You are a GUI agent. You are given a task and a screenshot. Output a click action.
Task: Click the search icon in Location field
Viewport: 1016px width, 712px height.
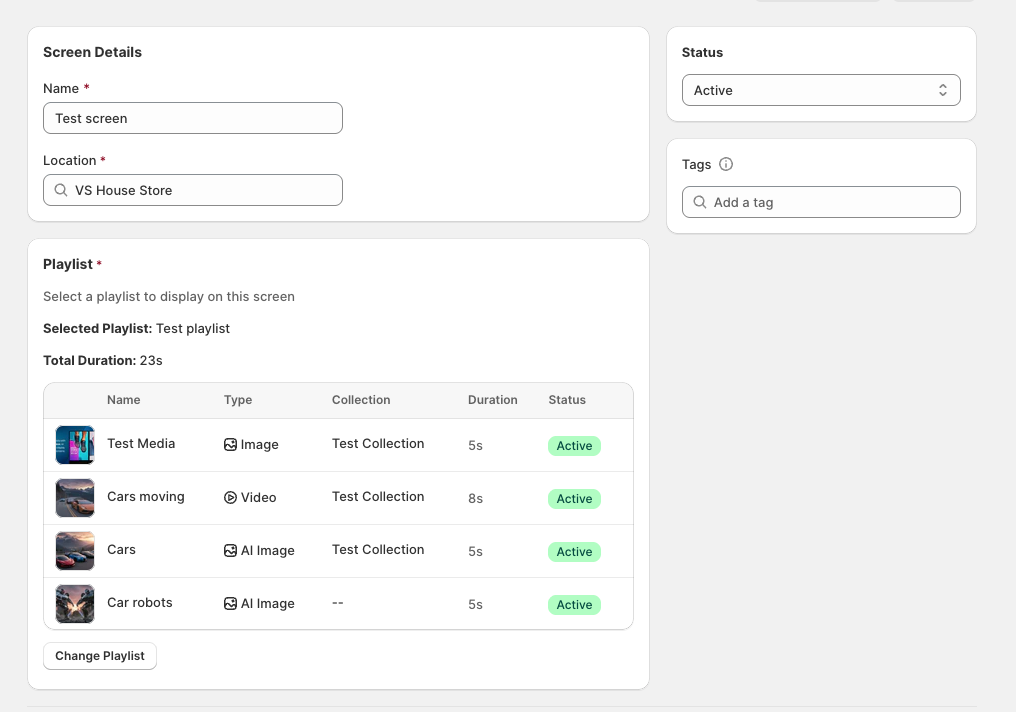pyautogui.click(x=61, y=190)
